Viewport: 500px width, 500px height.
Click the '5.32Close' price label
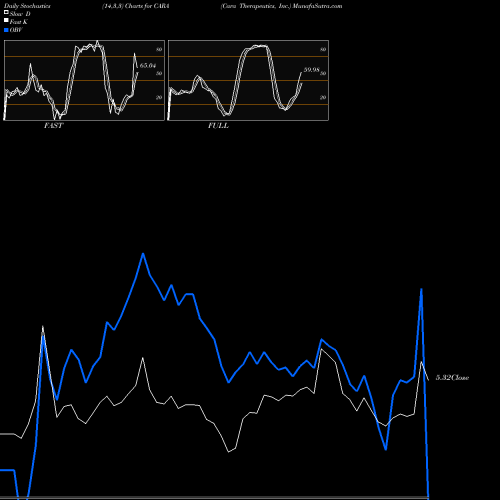[452, 378]
